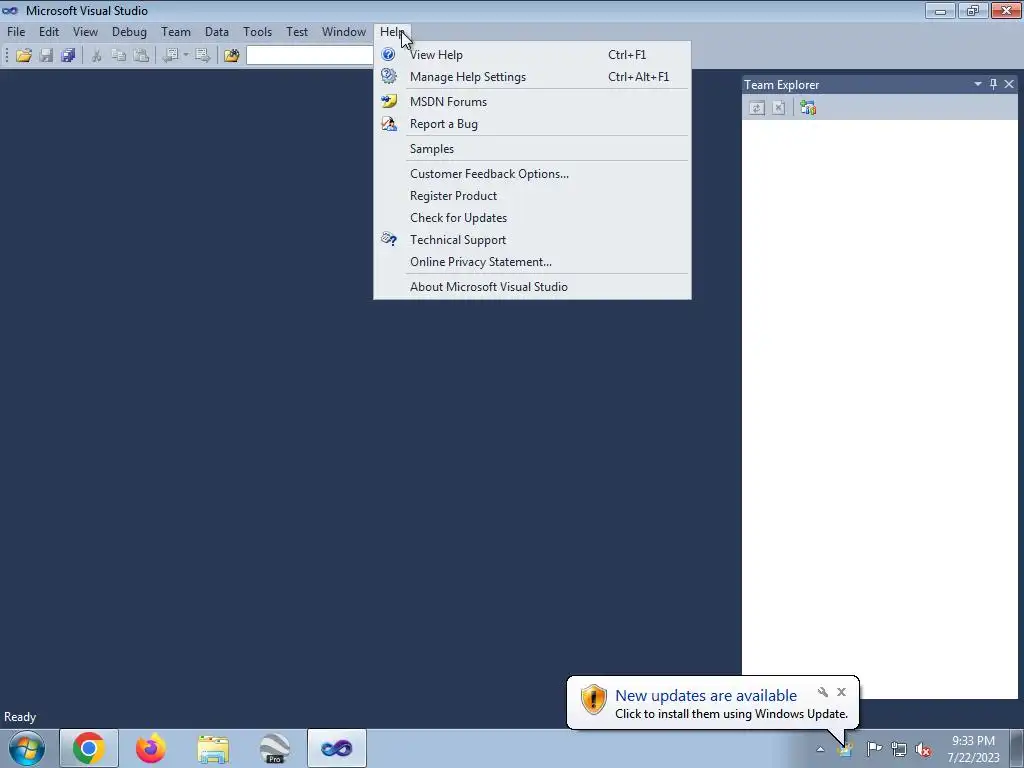The height and width of the screenshot is (768, 1024).
Task: Open Action Center flag icon
Action: [874, 749]
